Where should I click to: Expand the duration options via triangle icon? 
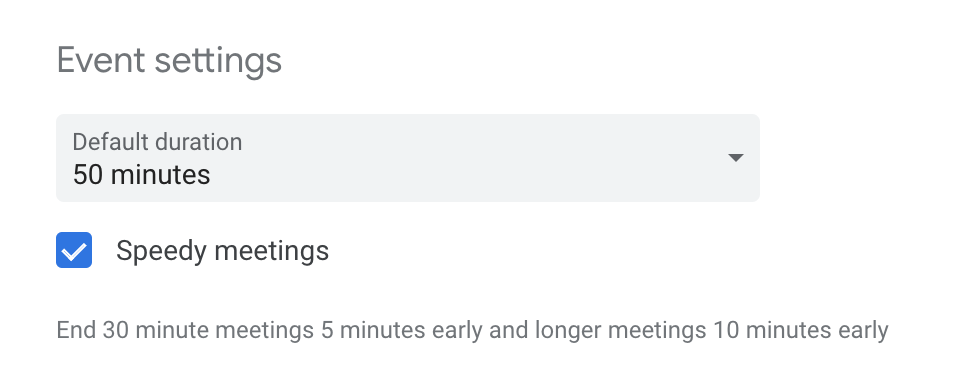736,158
